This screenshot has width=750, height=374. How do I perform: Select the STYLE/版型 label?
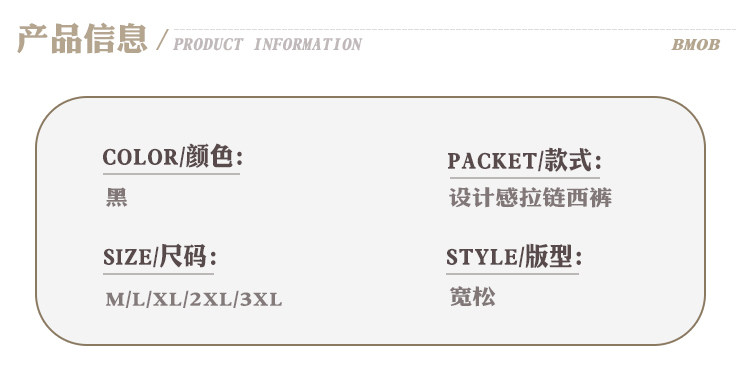point(514,257)
